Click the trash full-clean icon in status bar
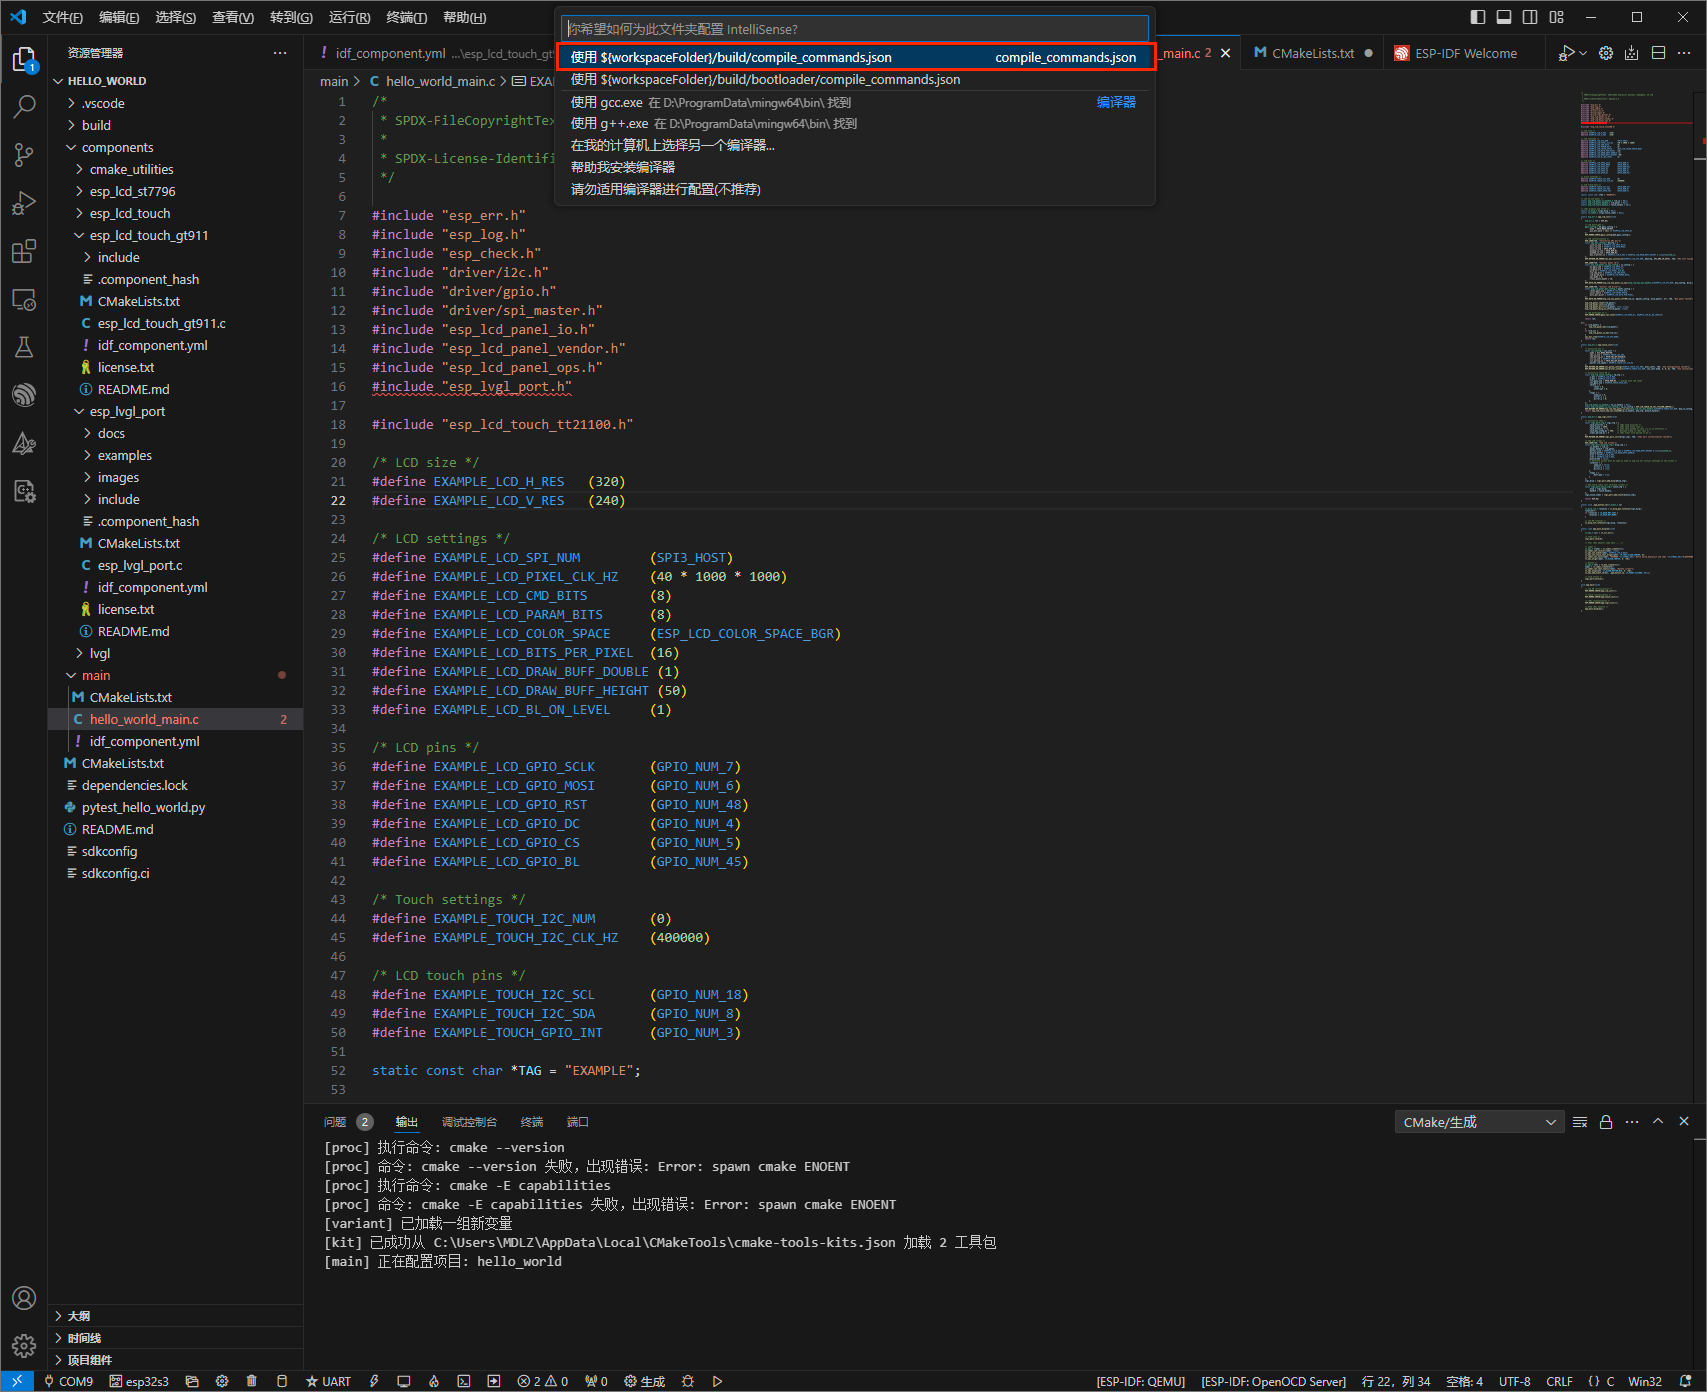This screenshot has width=1707, height=1392. (x=252, y=1381)
